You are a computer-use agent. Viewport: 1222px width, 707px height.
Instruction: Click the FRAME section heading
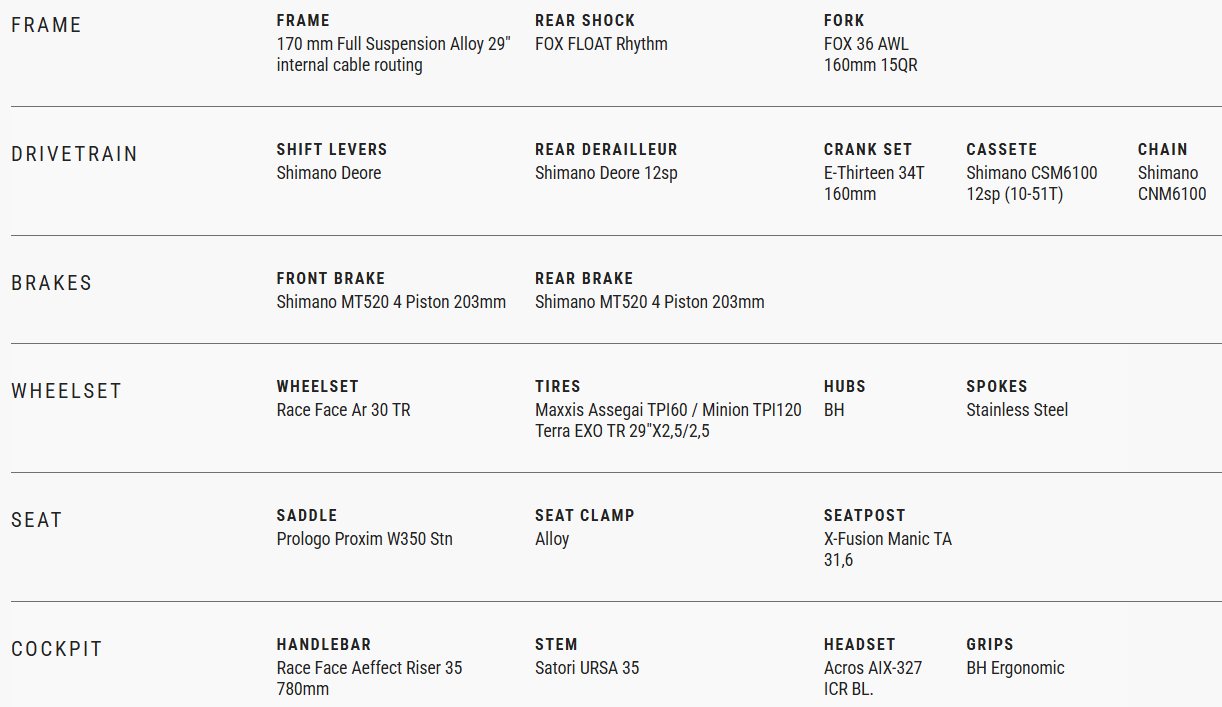(46, 25)
